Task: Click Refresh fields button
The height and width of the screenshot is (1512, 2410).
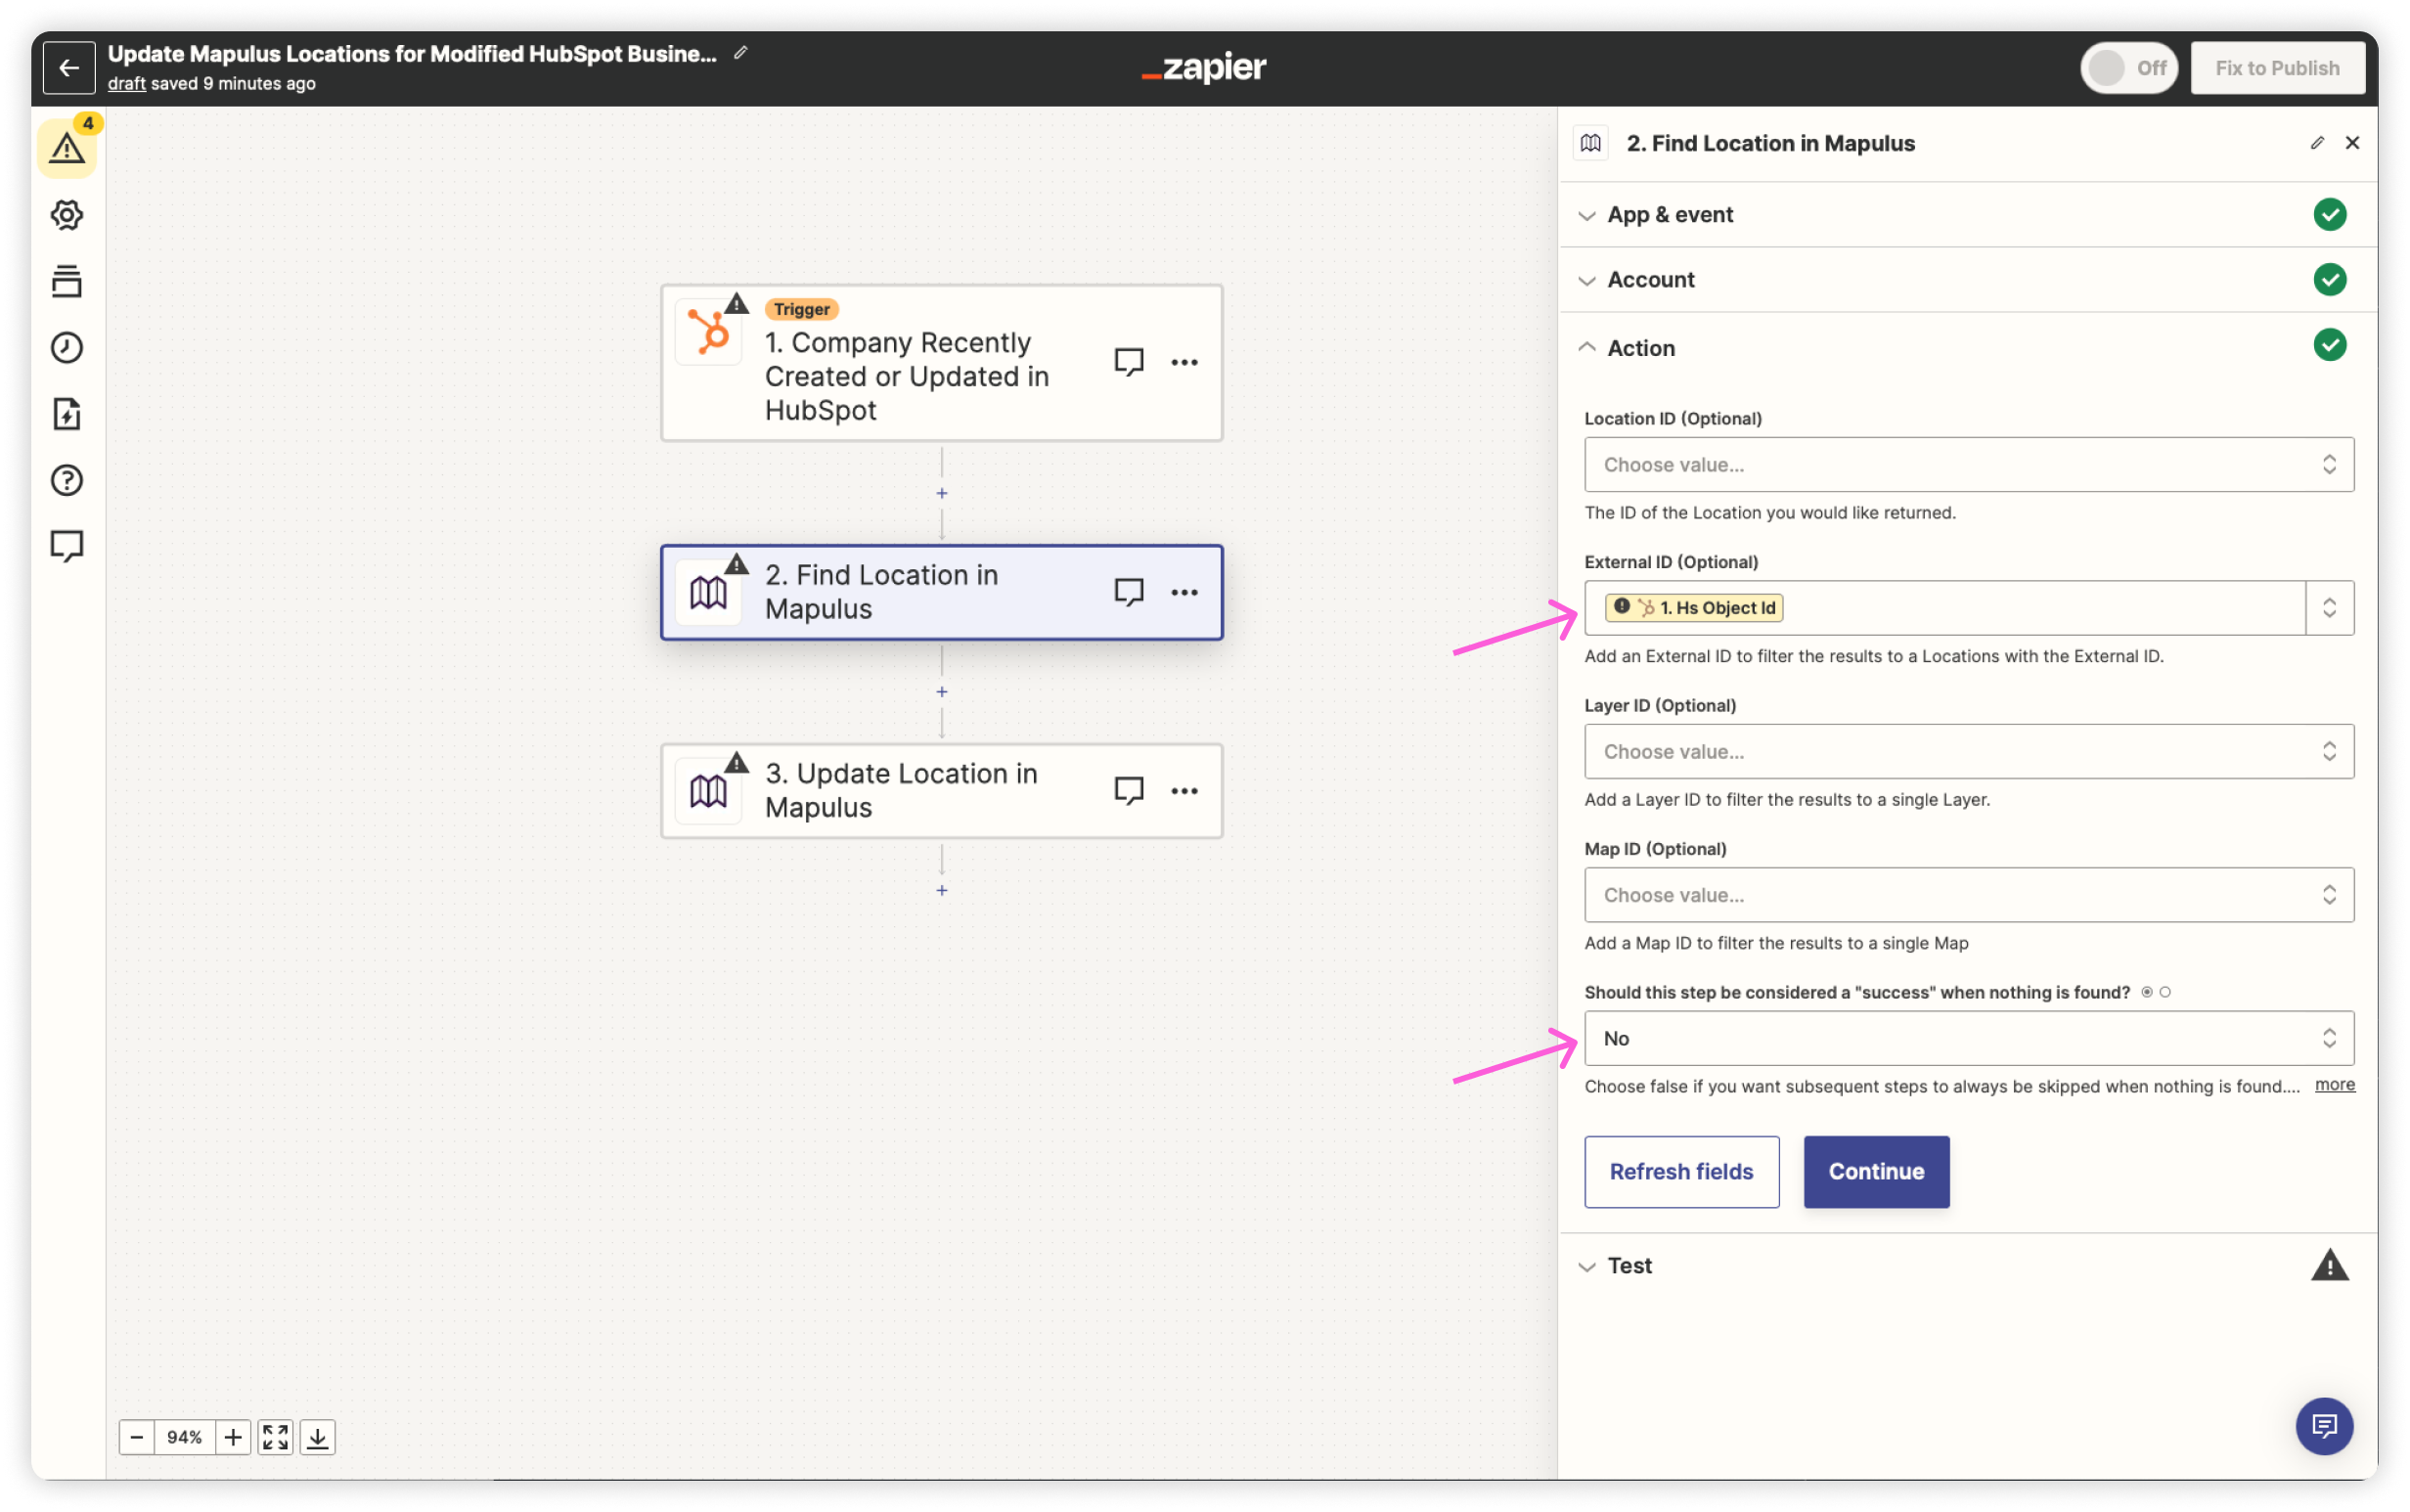Action: coord(1681,1171)
